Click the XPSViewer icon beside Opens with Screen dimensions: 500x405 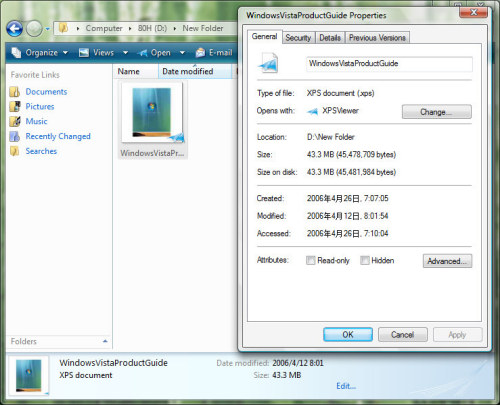312,111
